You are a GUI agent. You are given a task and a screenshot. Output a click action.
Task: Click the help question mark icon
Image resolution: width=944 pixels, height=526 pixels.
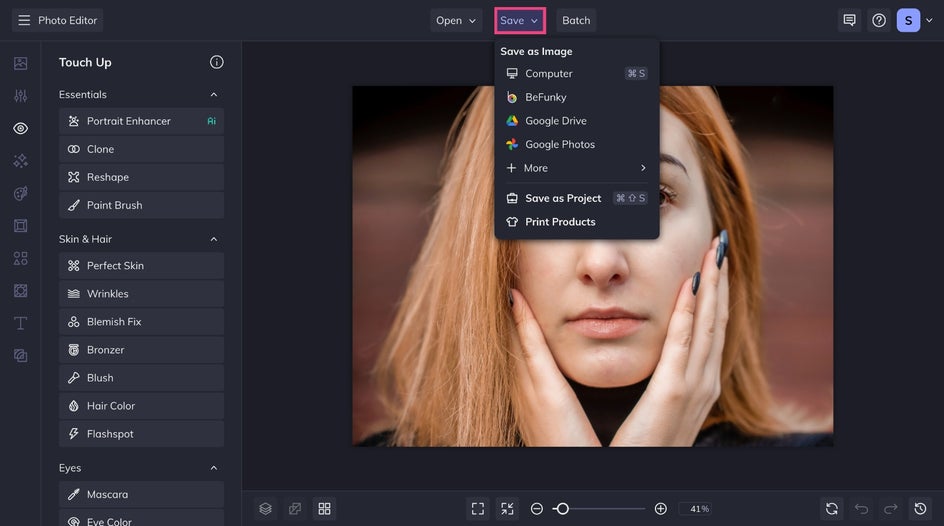pyautogui.click(x=879, y=20)
